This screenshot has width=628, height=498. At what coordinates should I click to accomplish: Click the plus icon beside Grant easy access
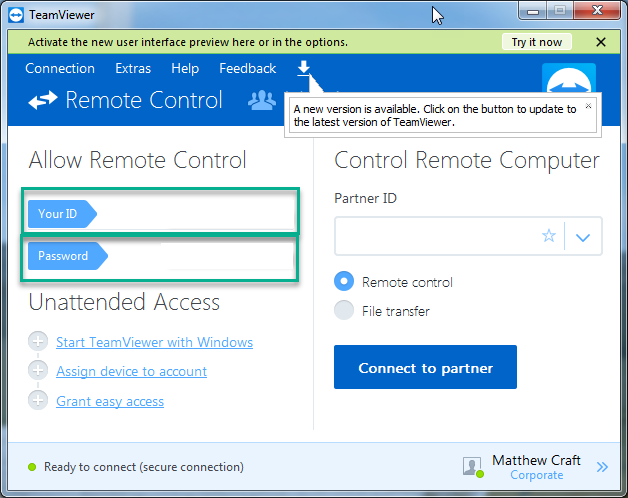(38, 400)
